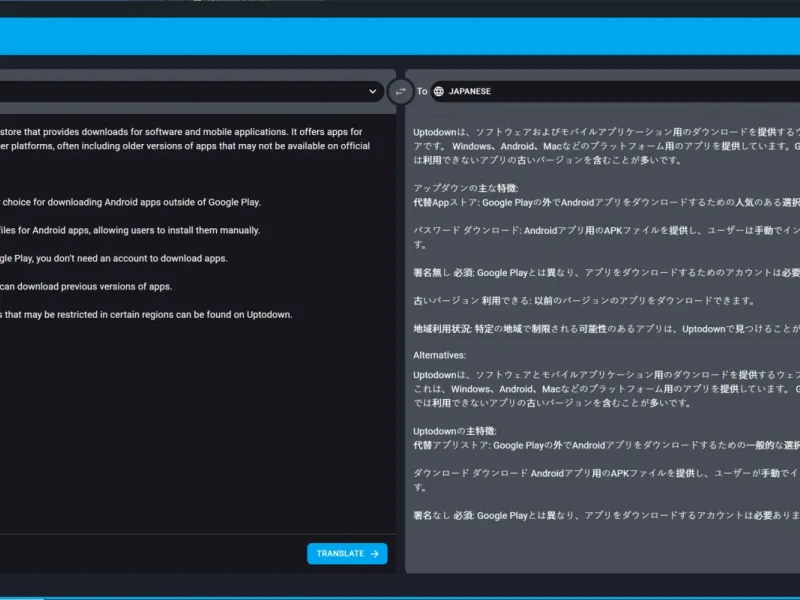Click the line ending 'found on Uptodown.'
This screenshot has width=800, height=600.
(x=146, y=314)
